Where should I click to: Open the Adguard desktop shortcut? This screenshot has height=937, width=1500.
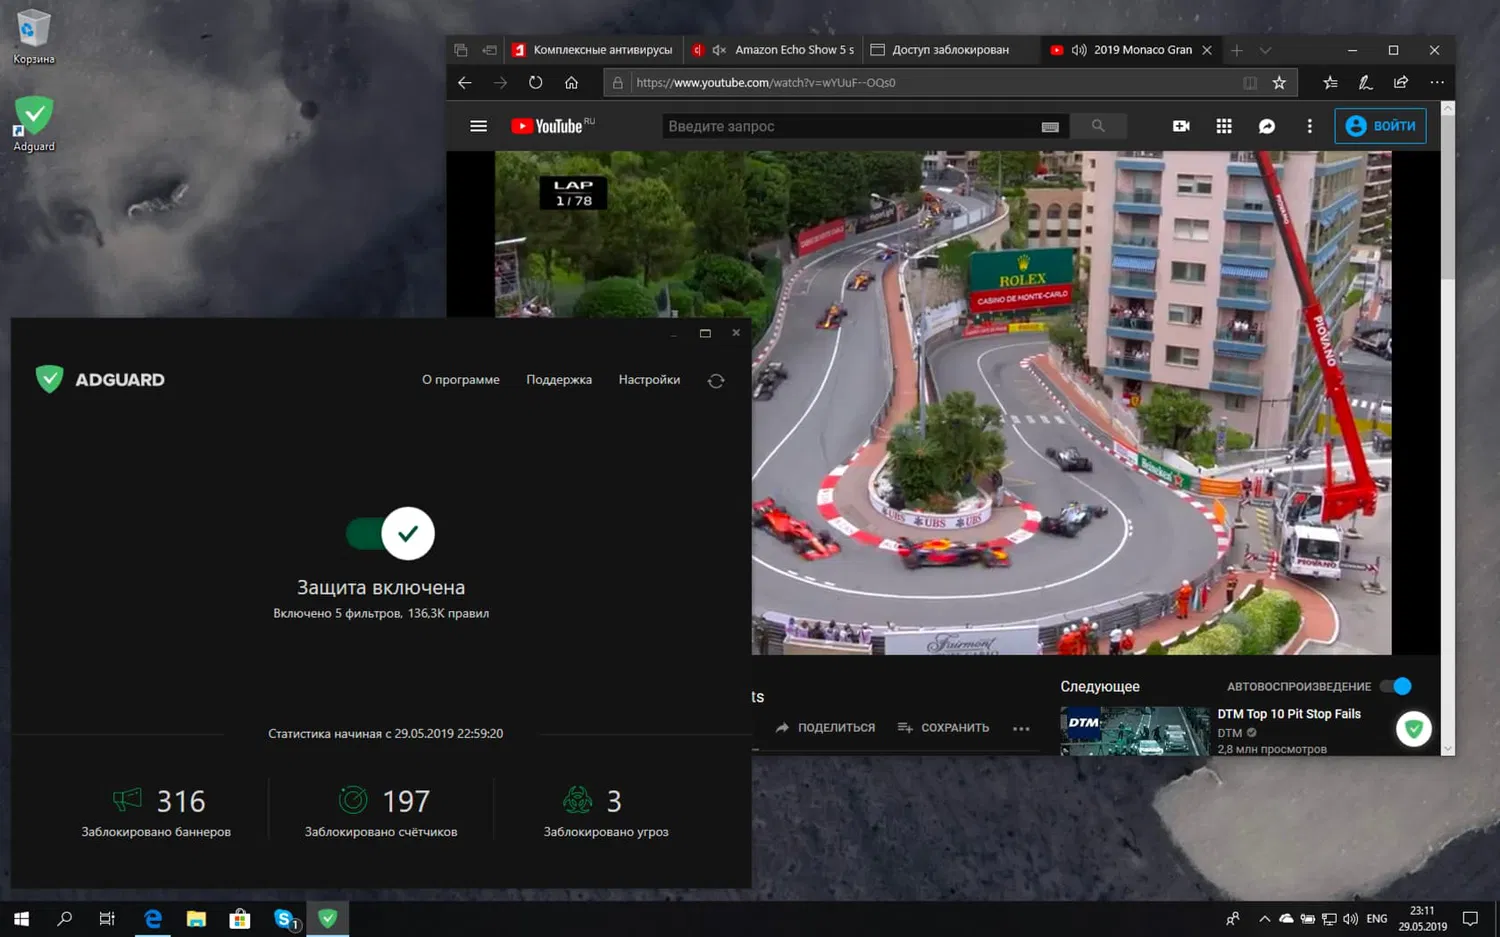tap(34, 124)
